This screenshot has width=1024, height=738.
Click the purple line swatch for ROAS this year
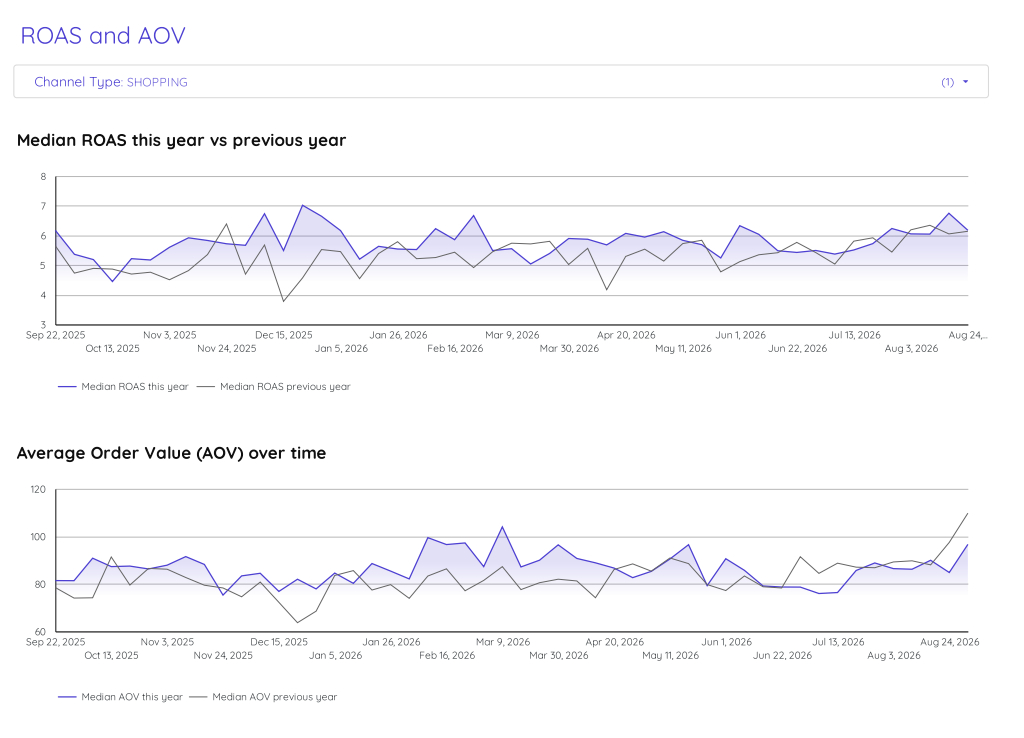(67, 387)
